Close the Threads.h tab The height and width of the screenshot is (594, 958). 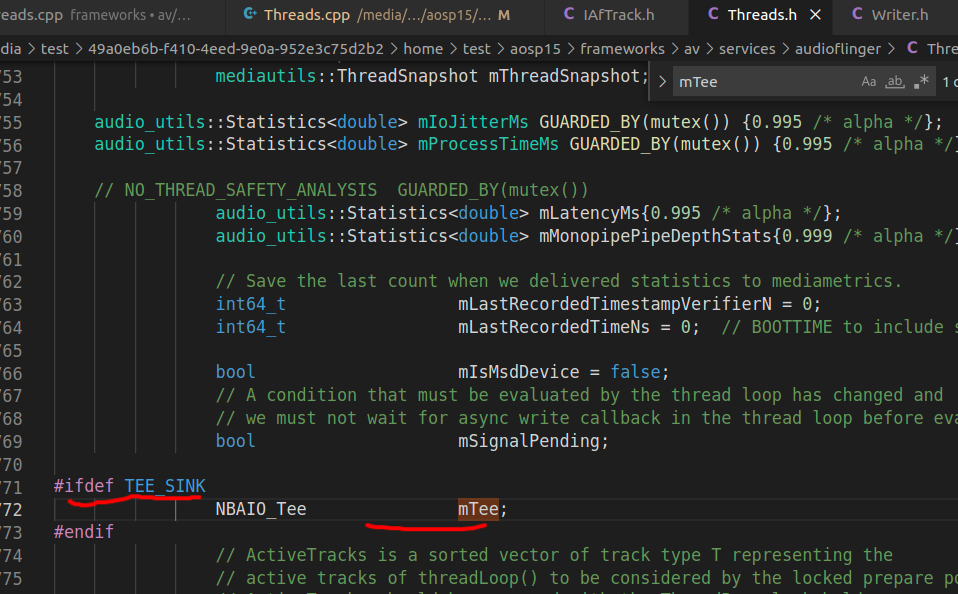click(x=815, y=15)
